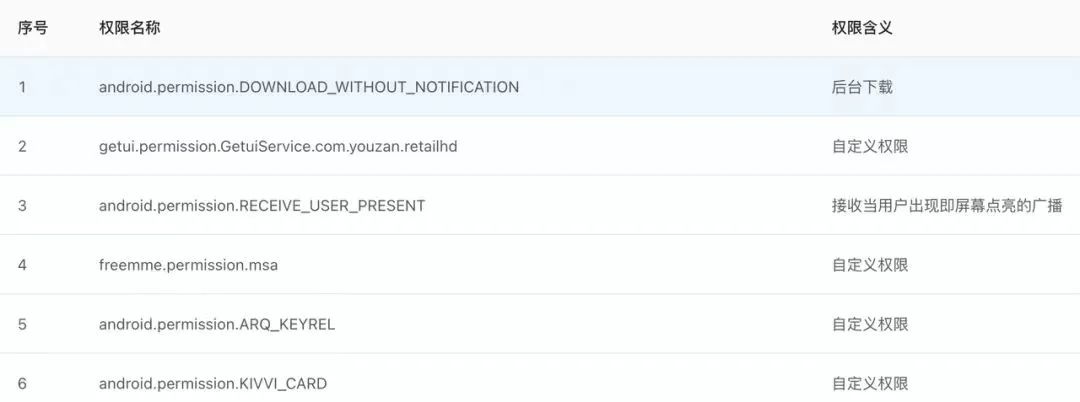Viewport: 1080px width, 402px height.
Task: Click row number 1
Action: [22, 87]
